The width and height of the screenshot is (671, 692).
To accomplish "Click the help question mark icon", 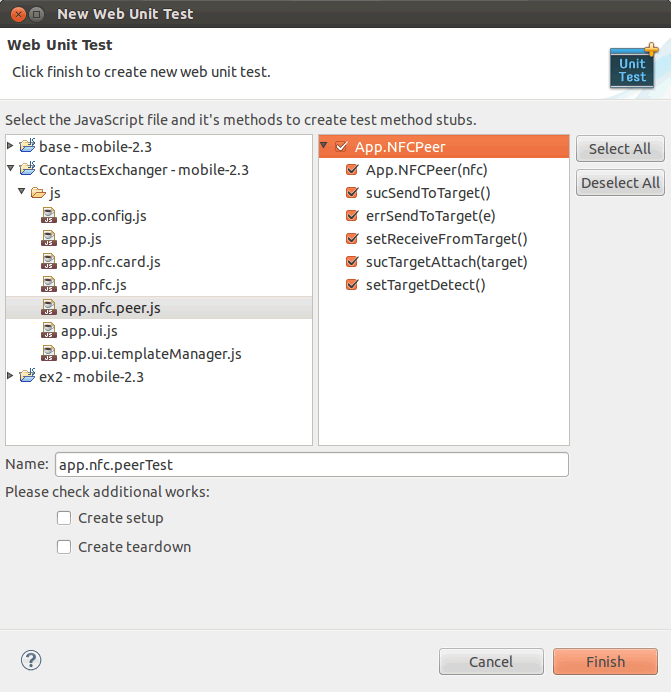I will 31,661.
